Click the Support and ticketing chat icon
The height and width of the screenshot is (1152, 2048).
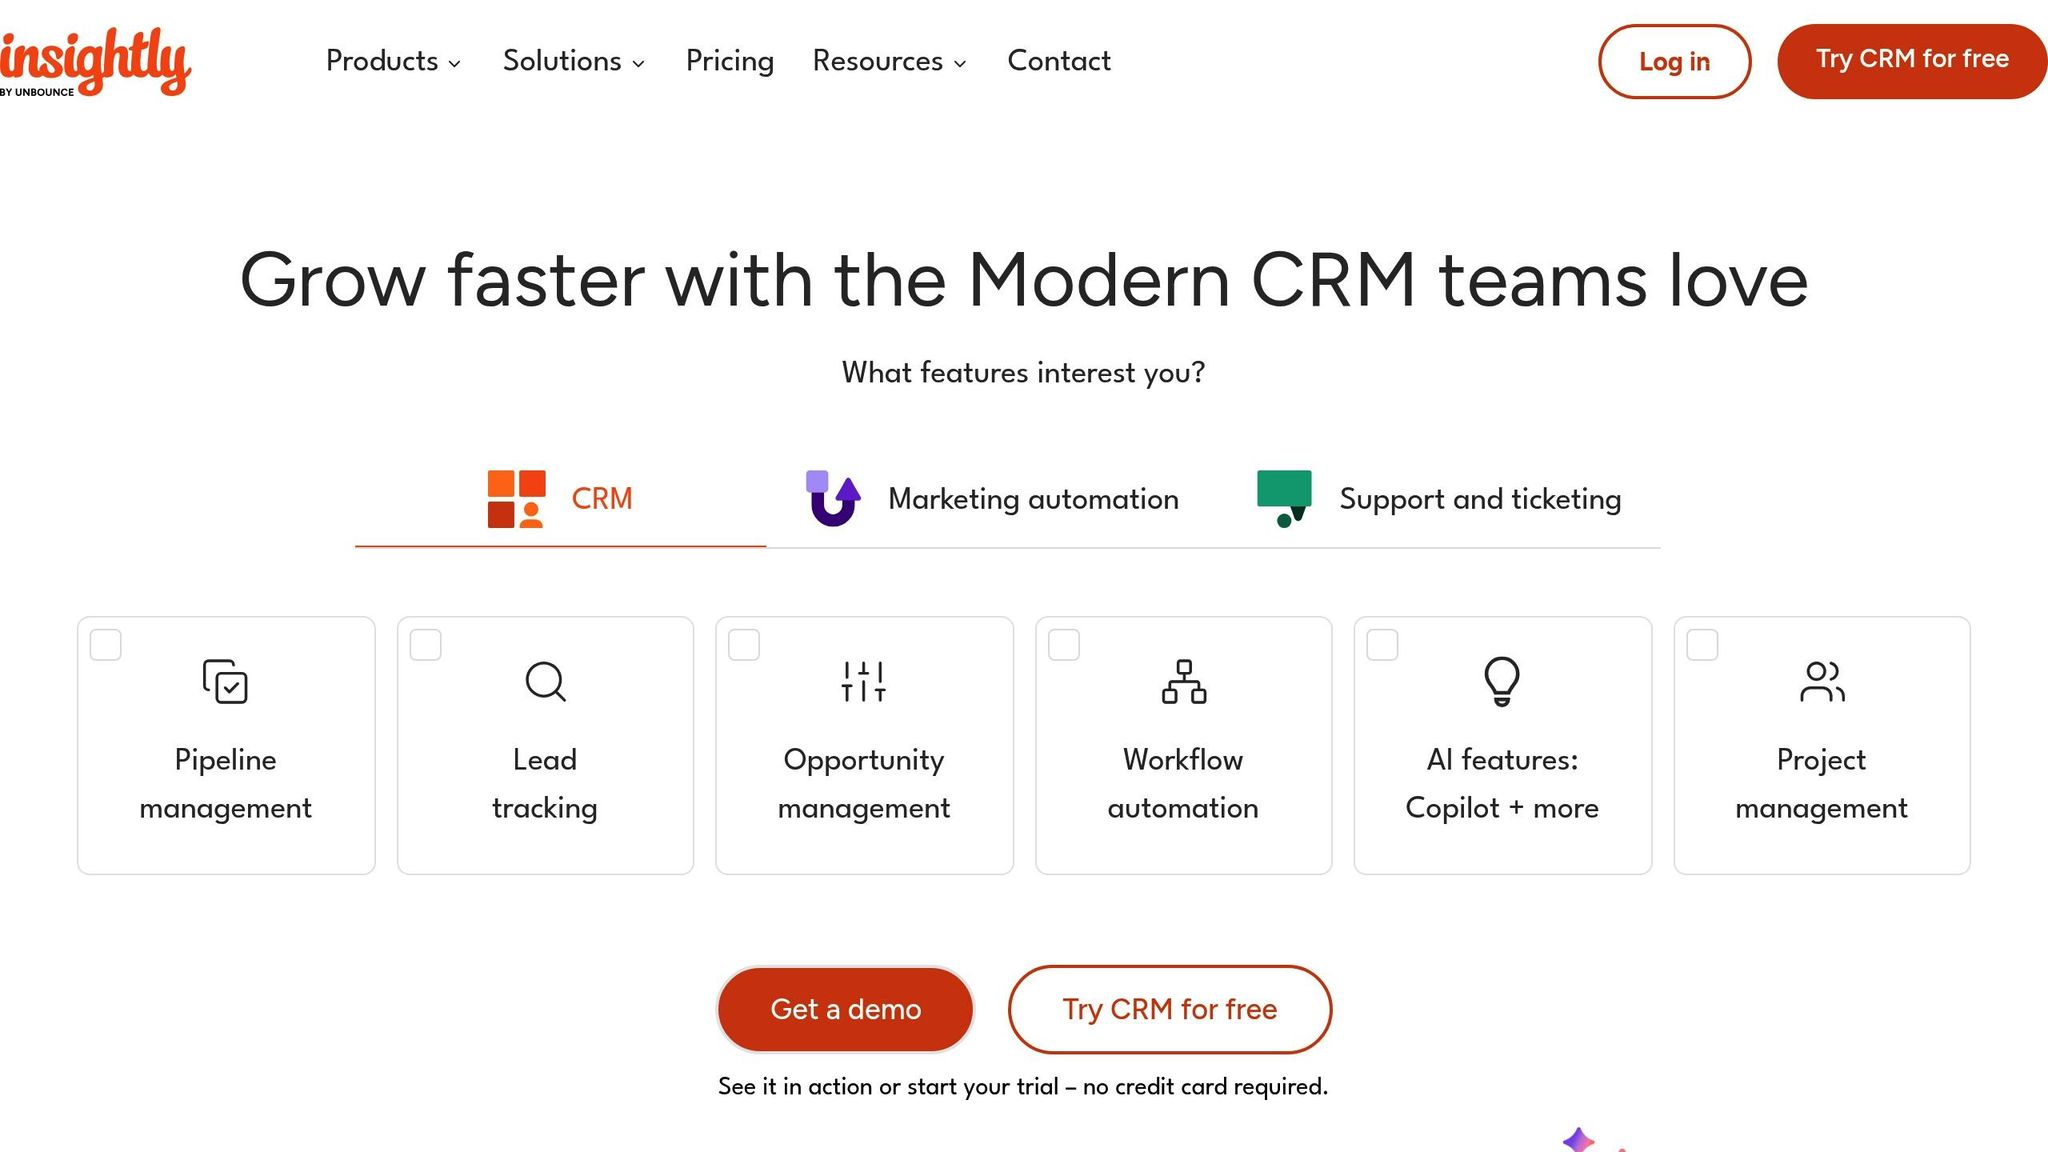tap(1284, 498)
